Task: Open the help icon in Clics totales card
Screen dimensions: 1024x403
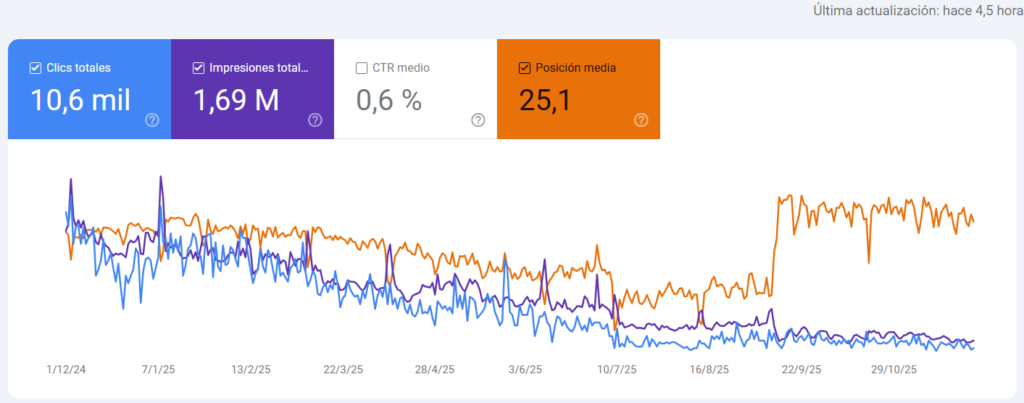Action: pos(152,120)
